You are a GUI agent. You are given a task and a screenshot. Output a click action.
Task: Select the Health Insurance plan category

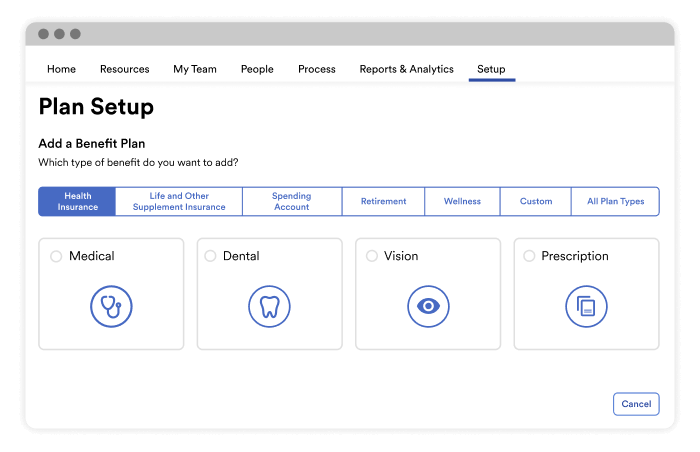point(77,201)
